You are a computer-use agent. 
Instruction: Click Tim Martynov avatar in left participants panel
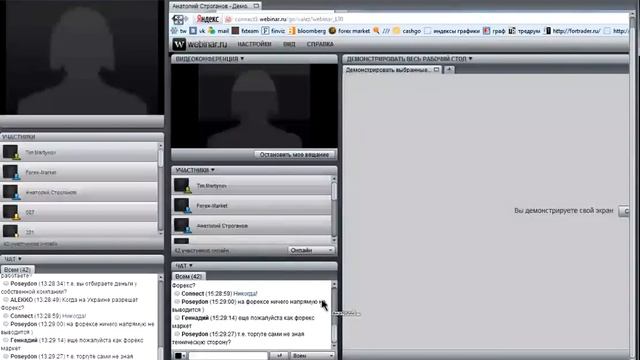pos(11,152)
